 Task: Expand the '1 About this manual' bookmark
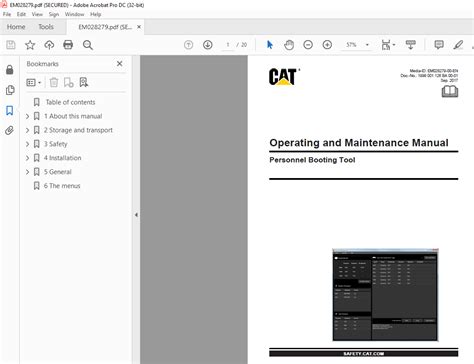tap(27, 116)
